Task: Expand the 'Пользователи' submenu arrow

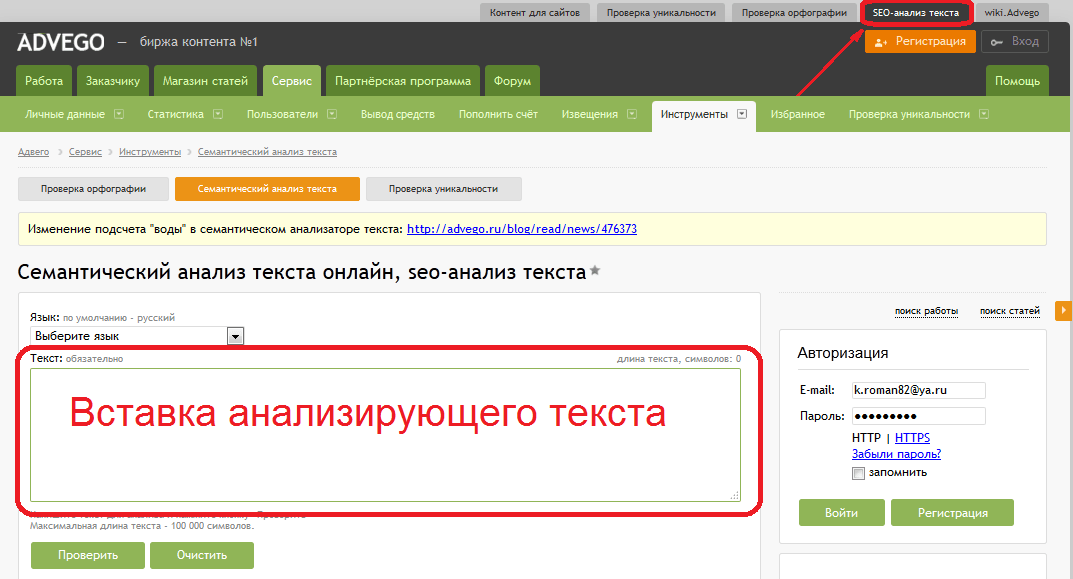Action: 332,114
